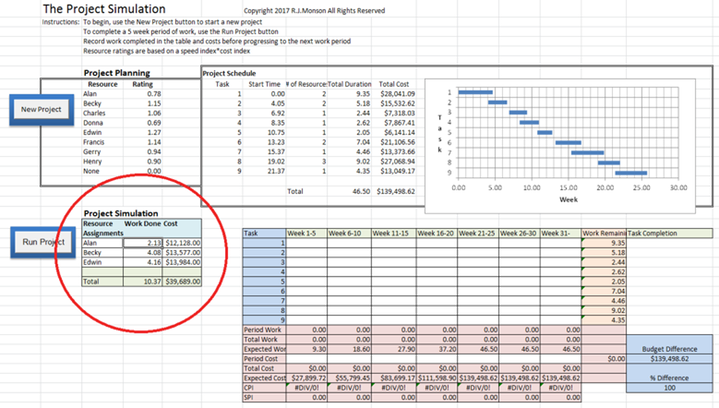Viewport: 719px width, 408px height.
Task: Select the Week 6-10 column header
Action: (x=349, y=233)
